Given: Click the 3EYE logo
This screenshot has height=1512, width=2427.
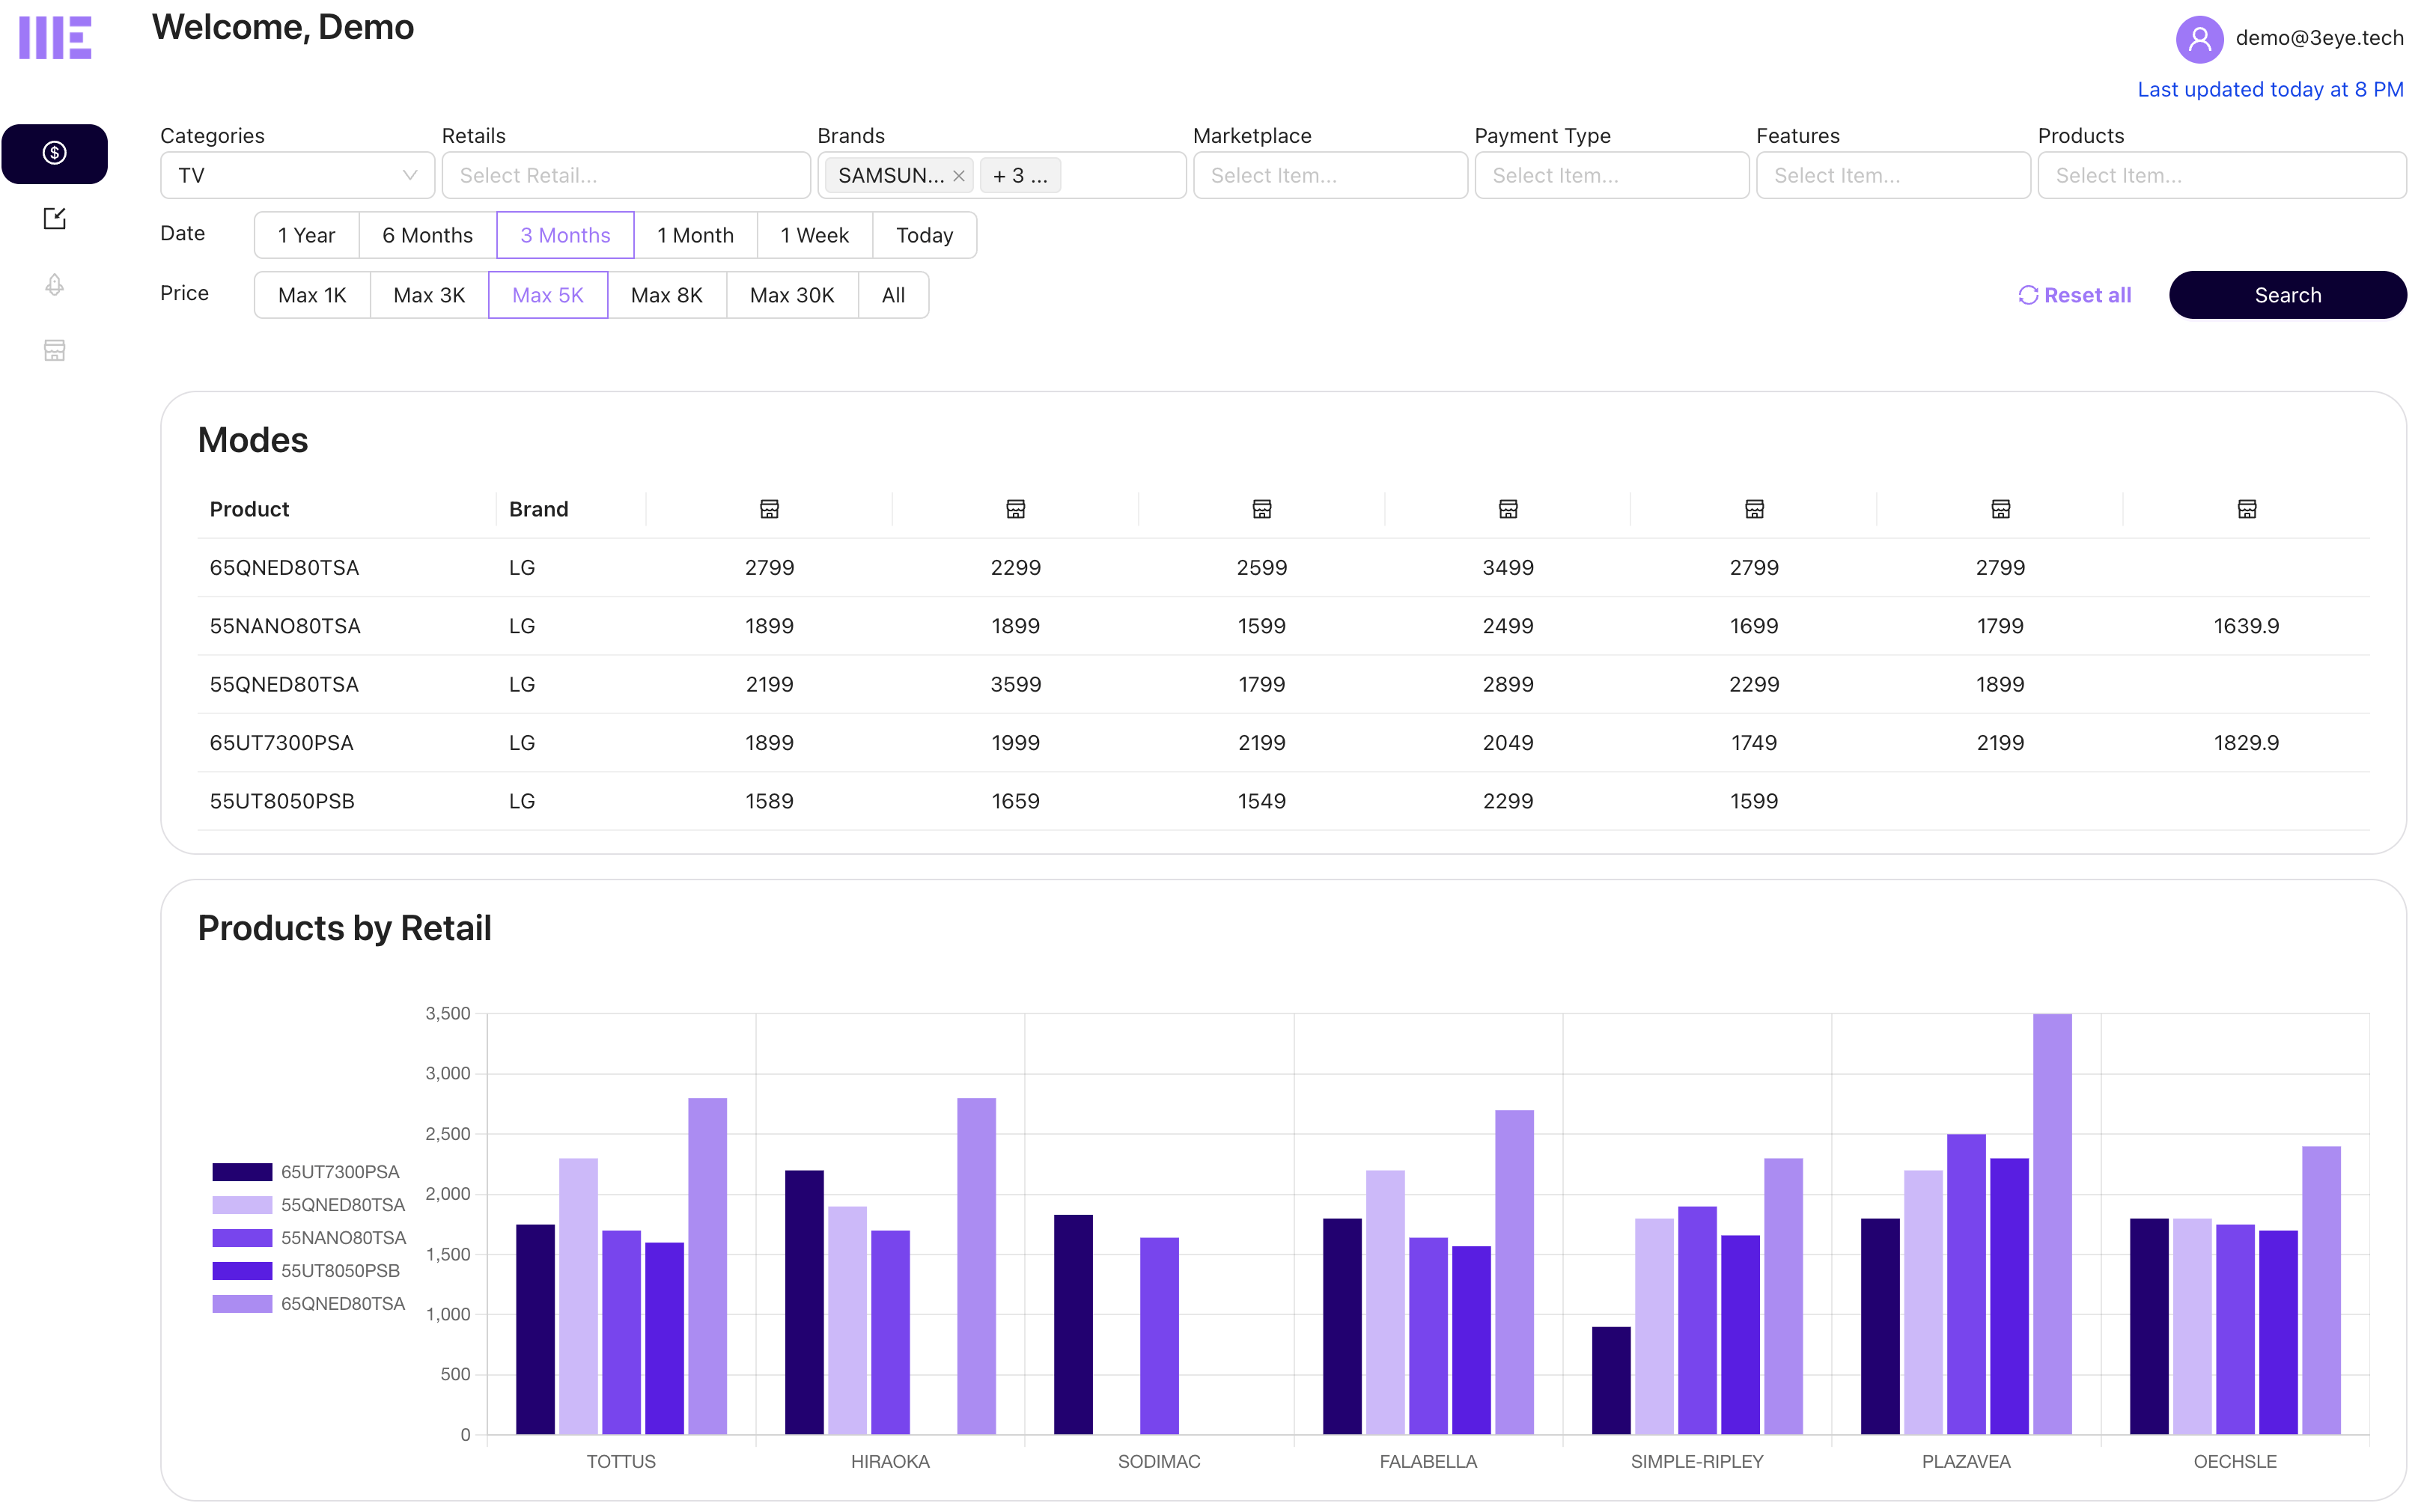Looking at the screenshot, I should pyautogui.click(x=55, y=38).
